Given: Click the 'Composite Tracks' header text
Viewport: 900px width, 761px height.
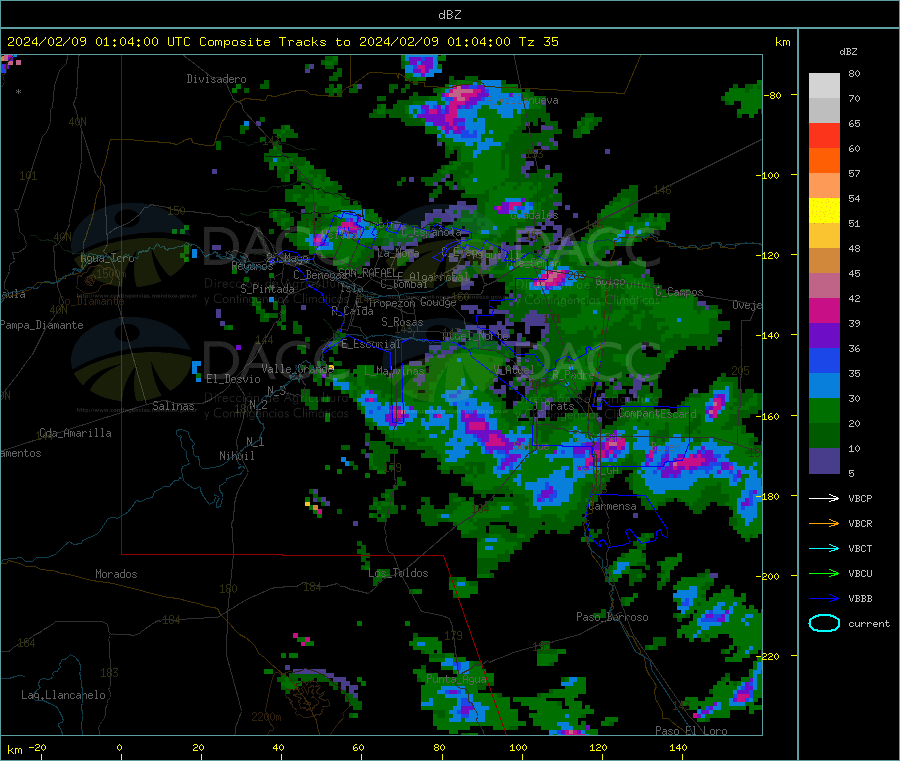Looking at the screenshot, I should pyautogui.click(x=262, y=42).
